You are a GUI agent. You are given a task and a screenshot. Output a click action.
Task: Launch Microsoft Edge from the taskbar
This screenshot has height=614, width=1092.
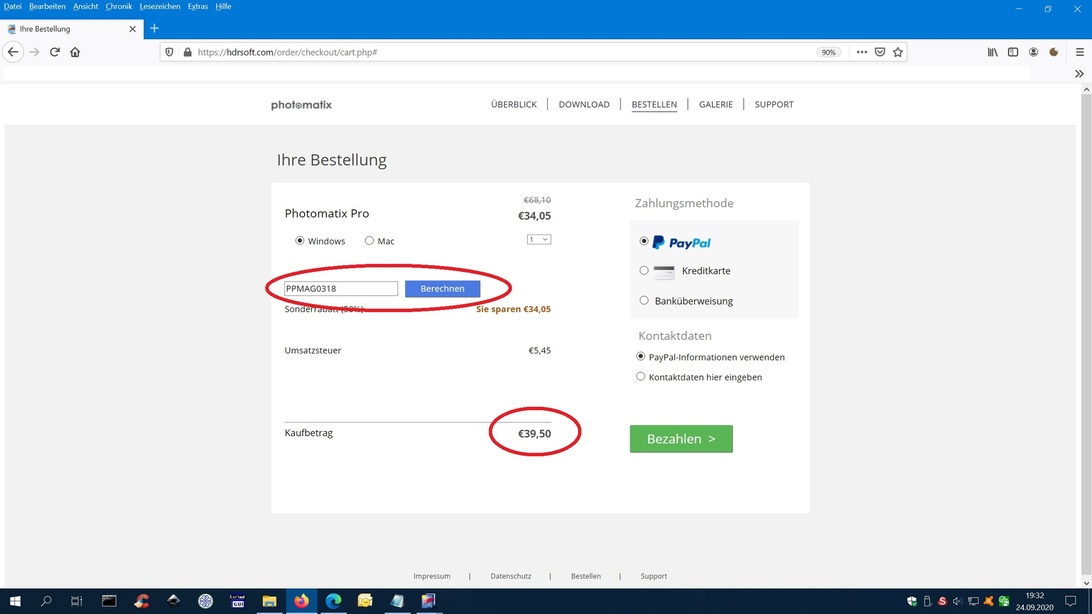point(333,601)
